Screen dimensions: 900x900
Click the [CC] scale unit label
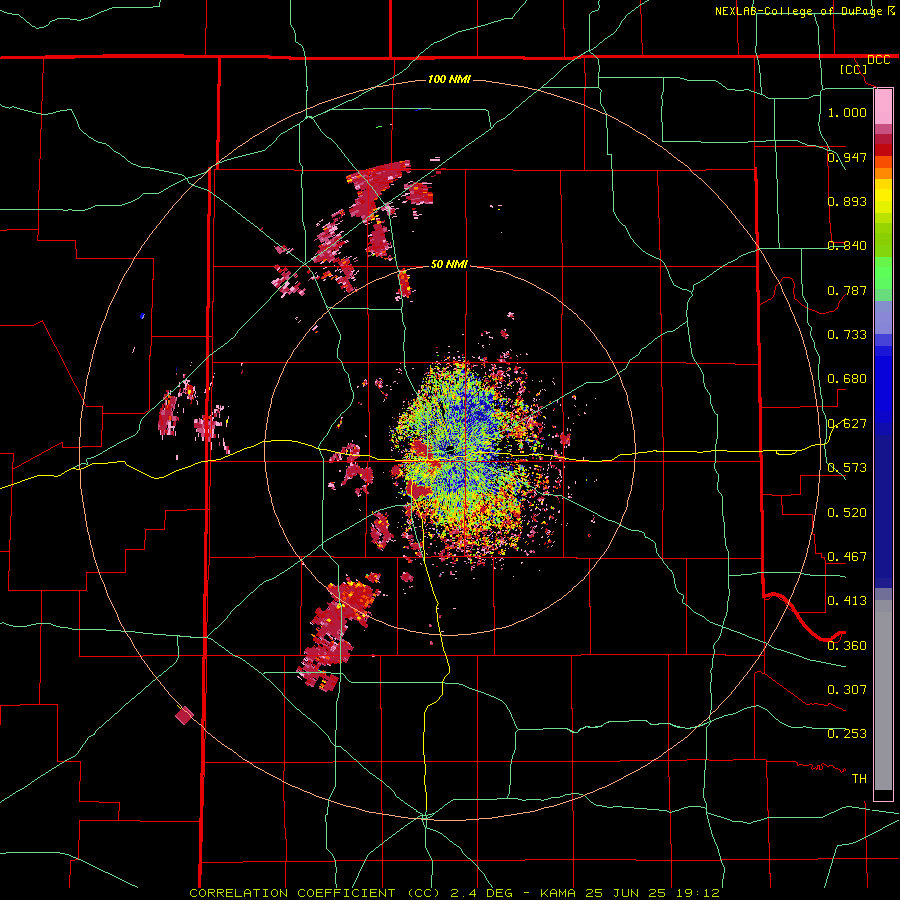point(854,69)
